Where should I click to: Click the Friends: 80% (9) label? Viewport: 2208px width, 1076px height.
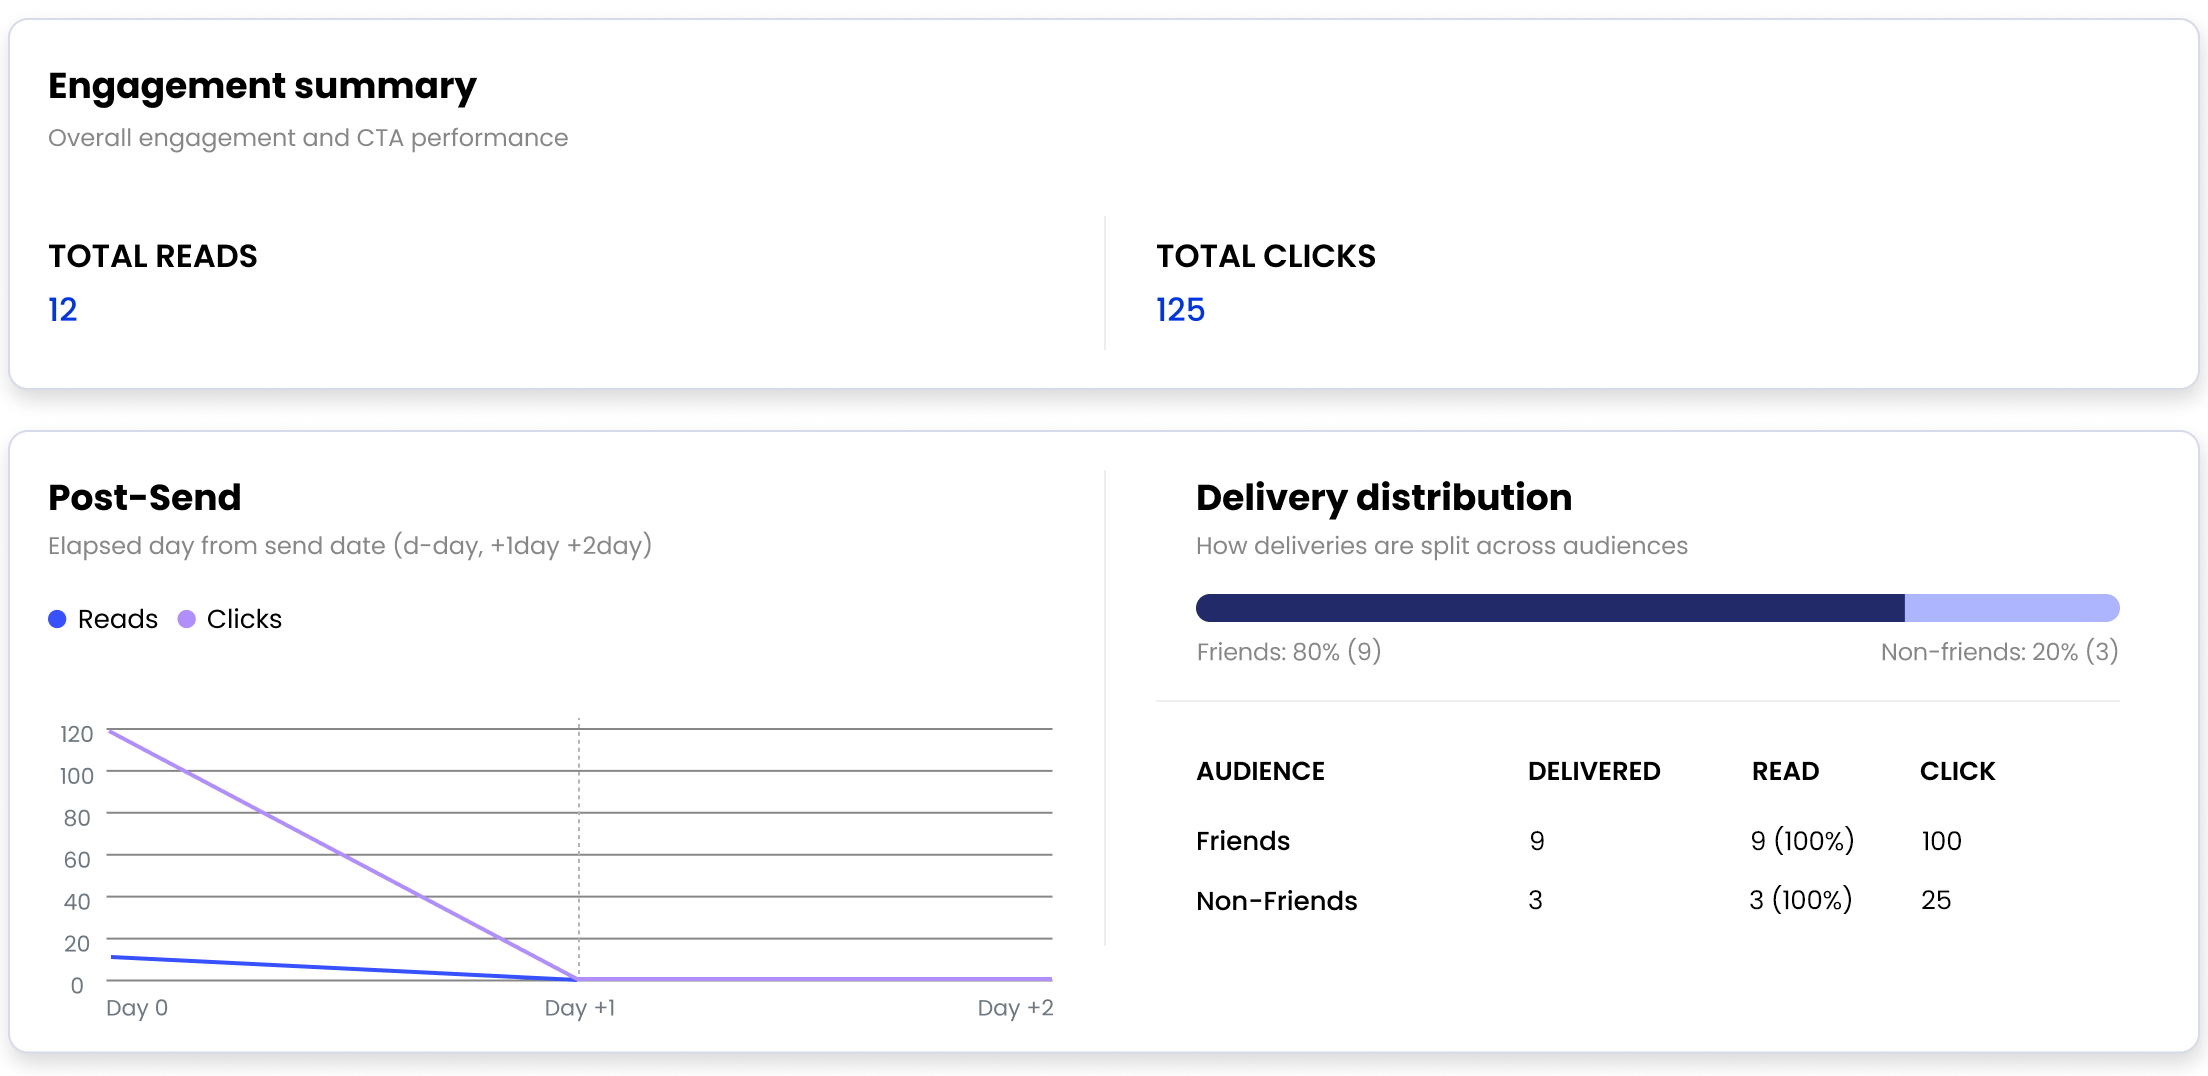tap(1288, 652)
